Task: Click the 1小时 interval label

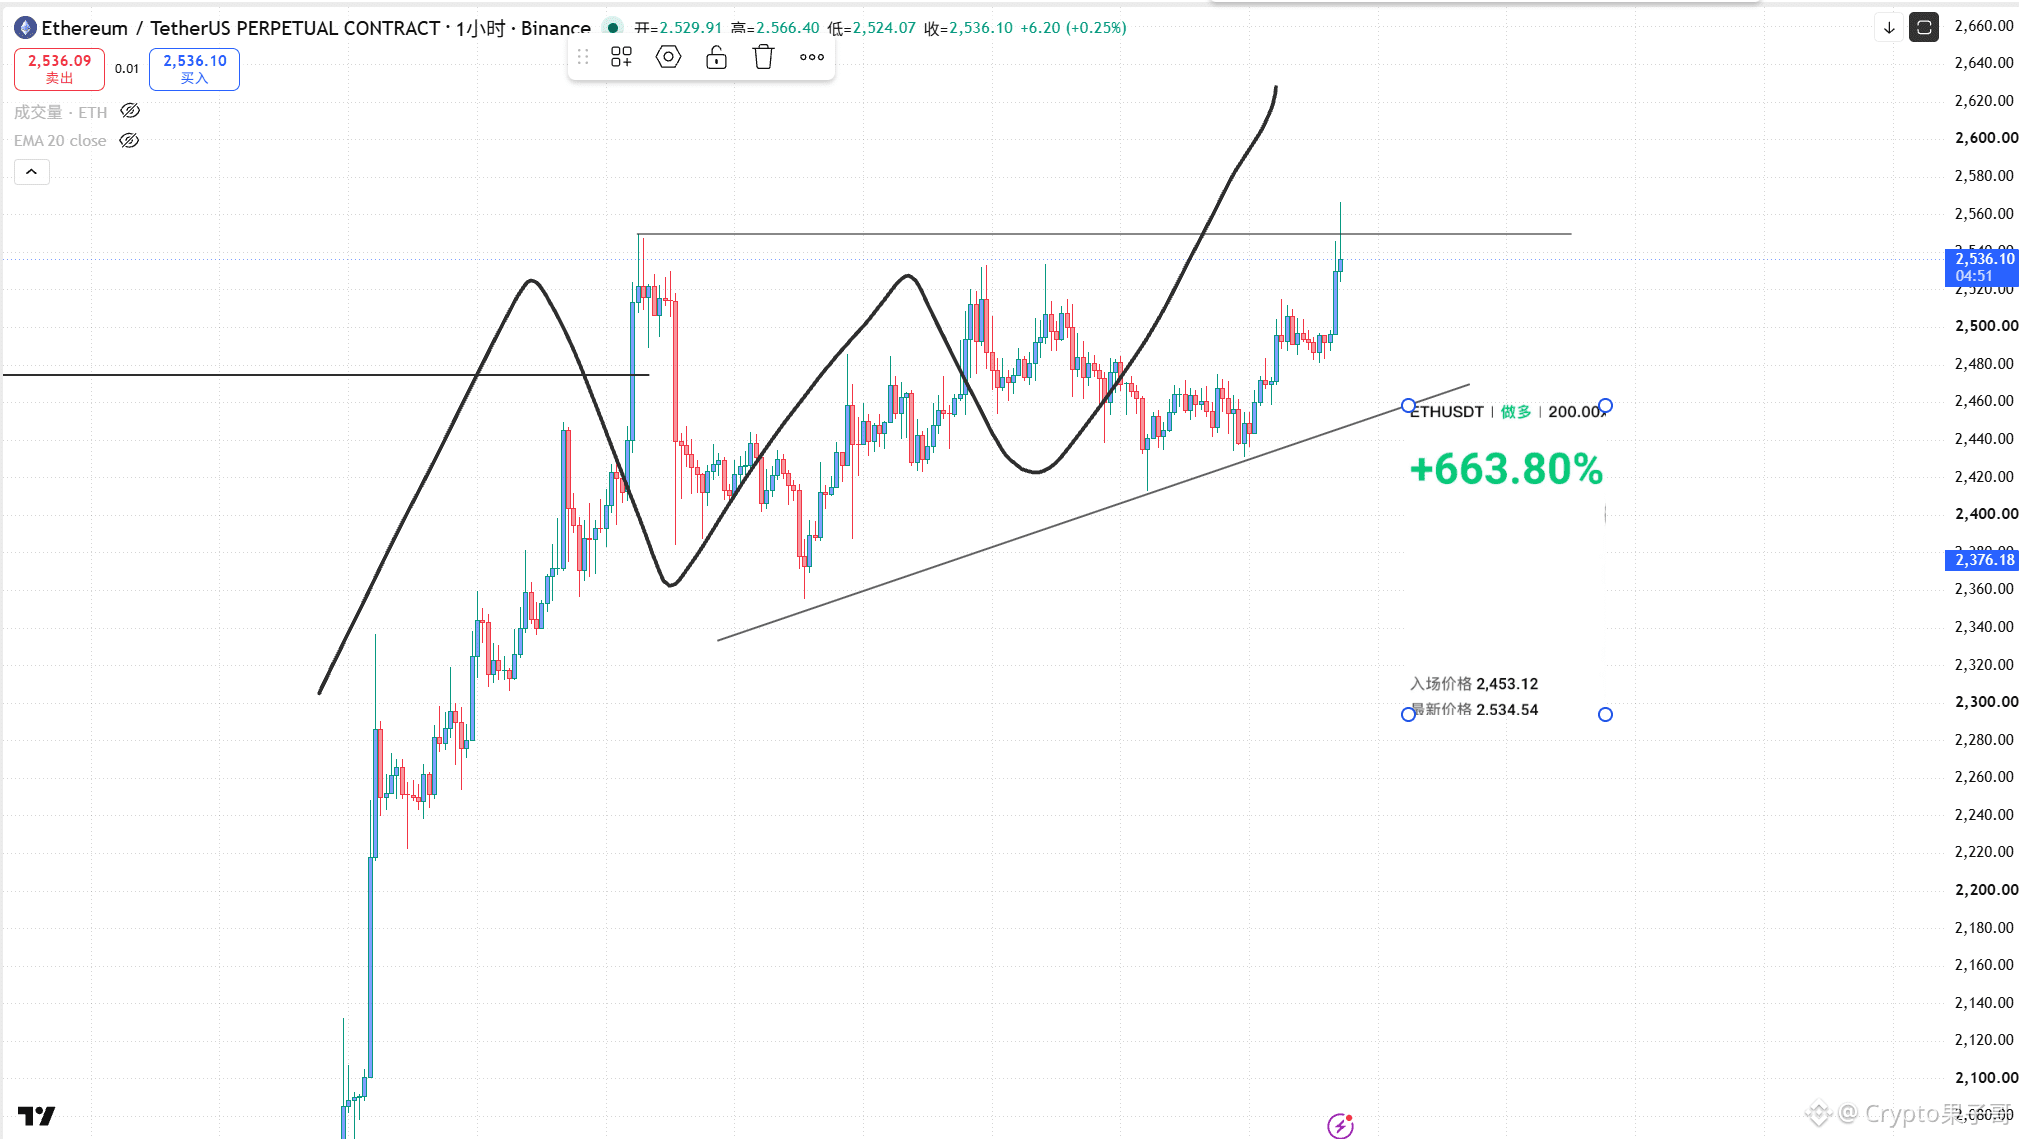Action: 481,28
